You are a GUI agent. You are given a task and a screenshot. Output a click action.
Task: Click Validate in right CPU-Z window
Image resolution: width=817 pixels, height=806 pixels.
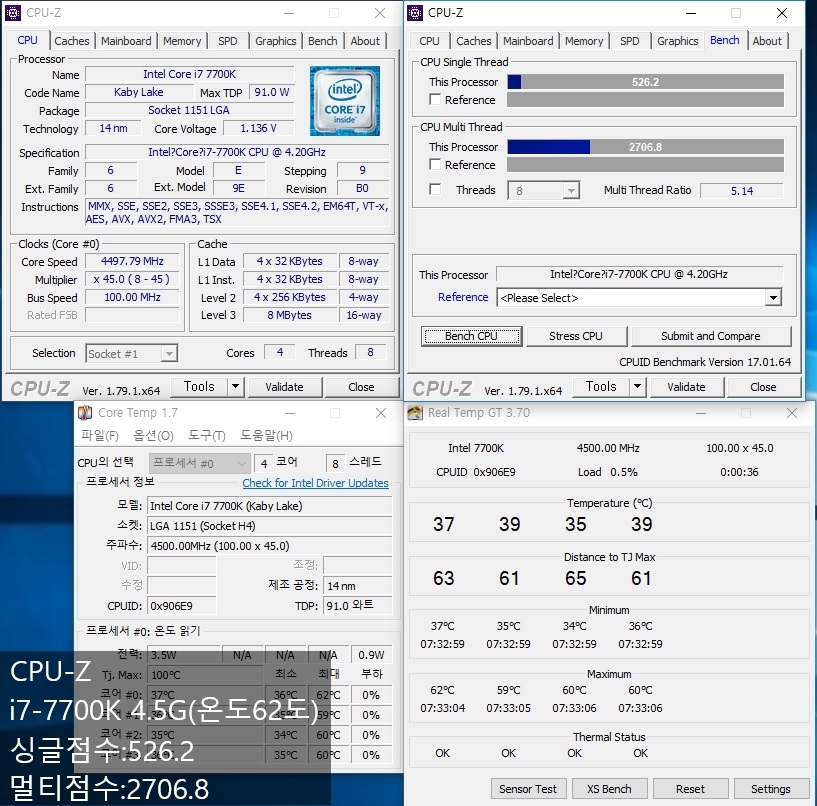click(x=686, y=387)
